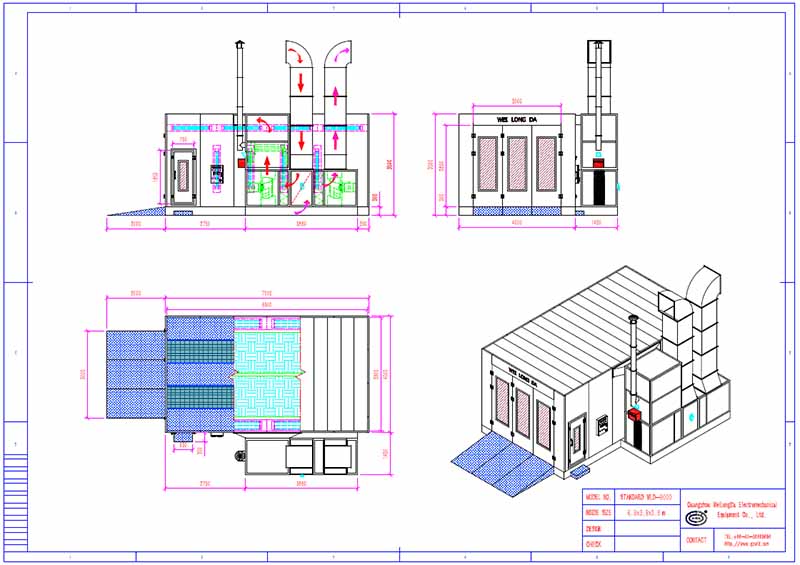Click the personnel door on side elevation
Viewport: 800px width, 565px height.
point(183,177)
